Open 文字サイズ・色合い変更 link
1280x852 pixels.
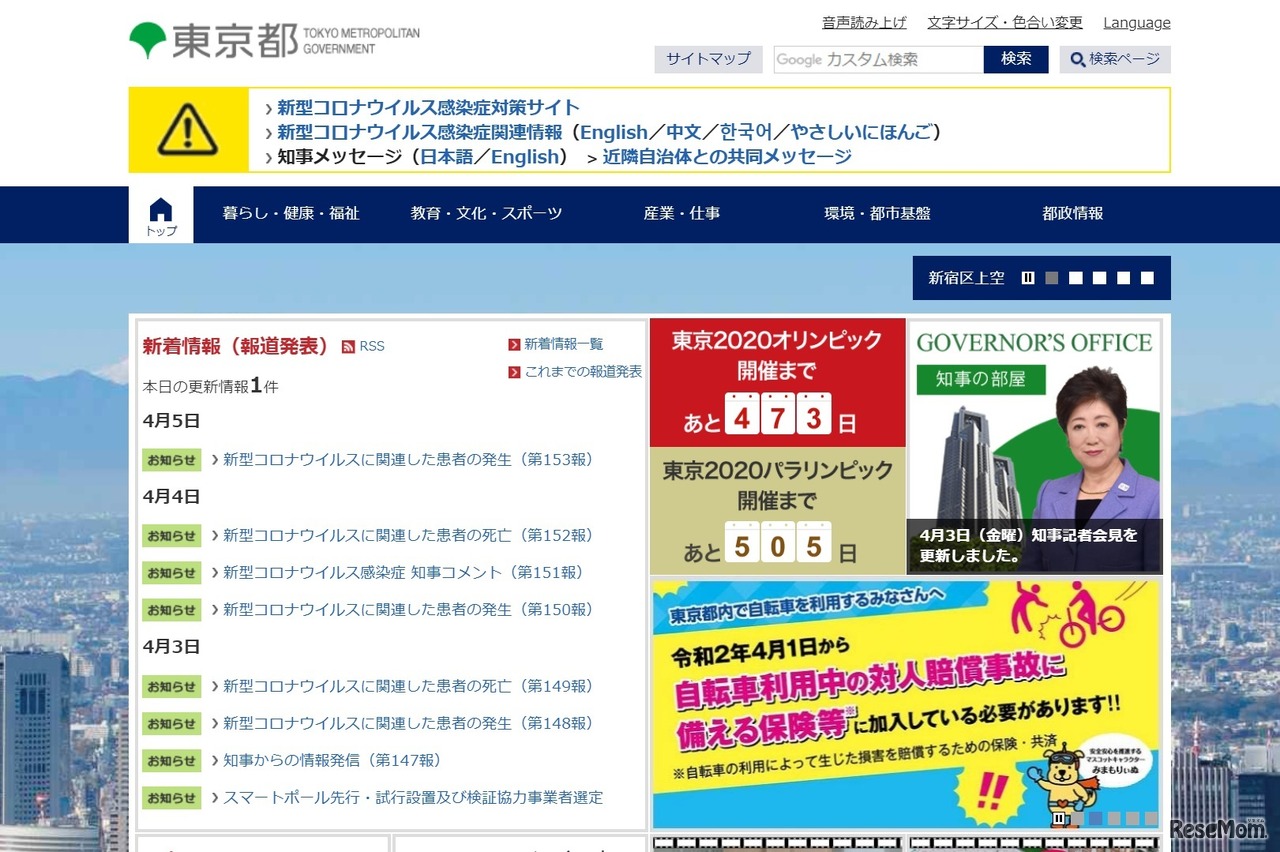1005,22
